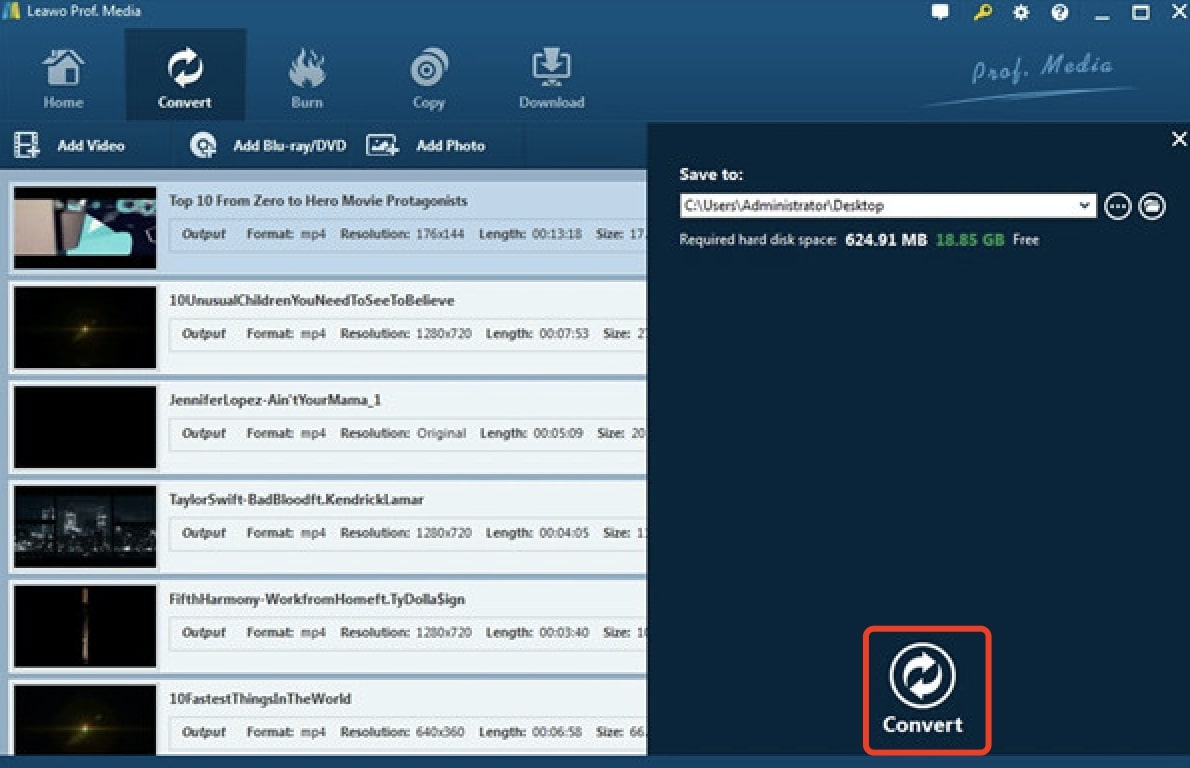Select the TaylorSwift-BadBlood video thumbnail
The image size is (1190, 768).
click(85, 526)
